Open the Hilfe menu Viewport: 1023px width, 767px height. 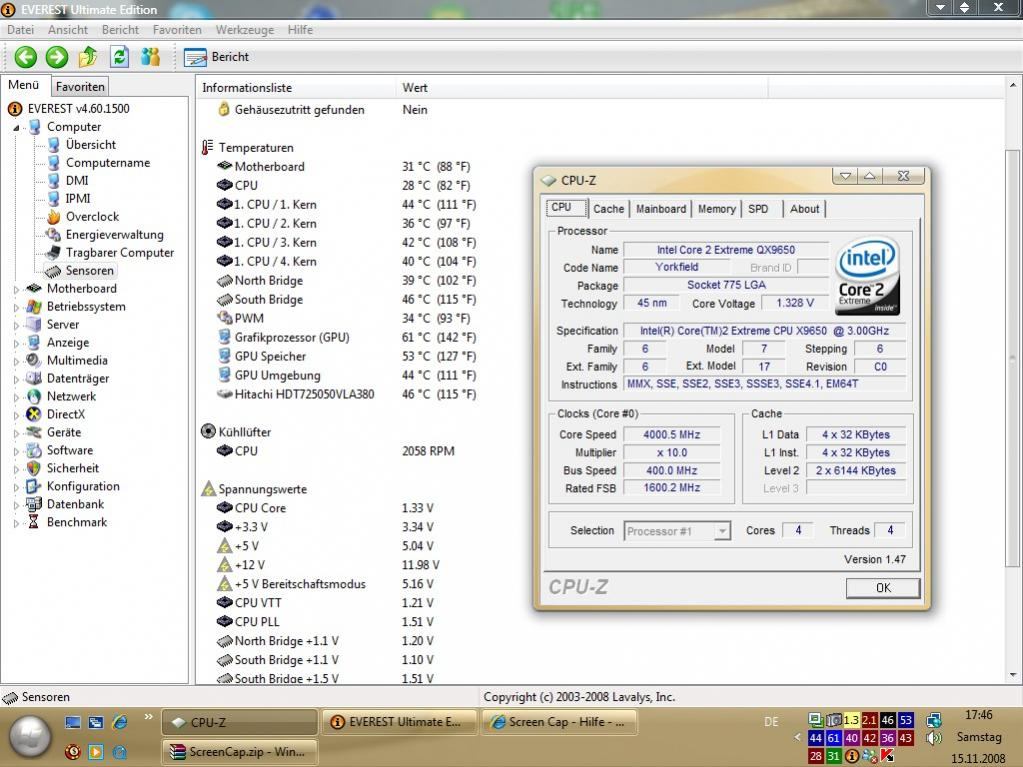click(300, 30)
